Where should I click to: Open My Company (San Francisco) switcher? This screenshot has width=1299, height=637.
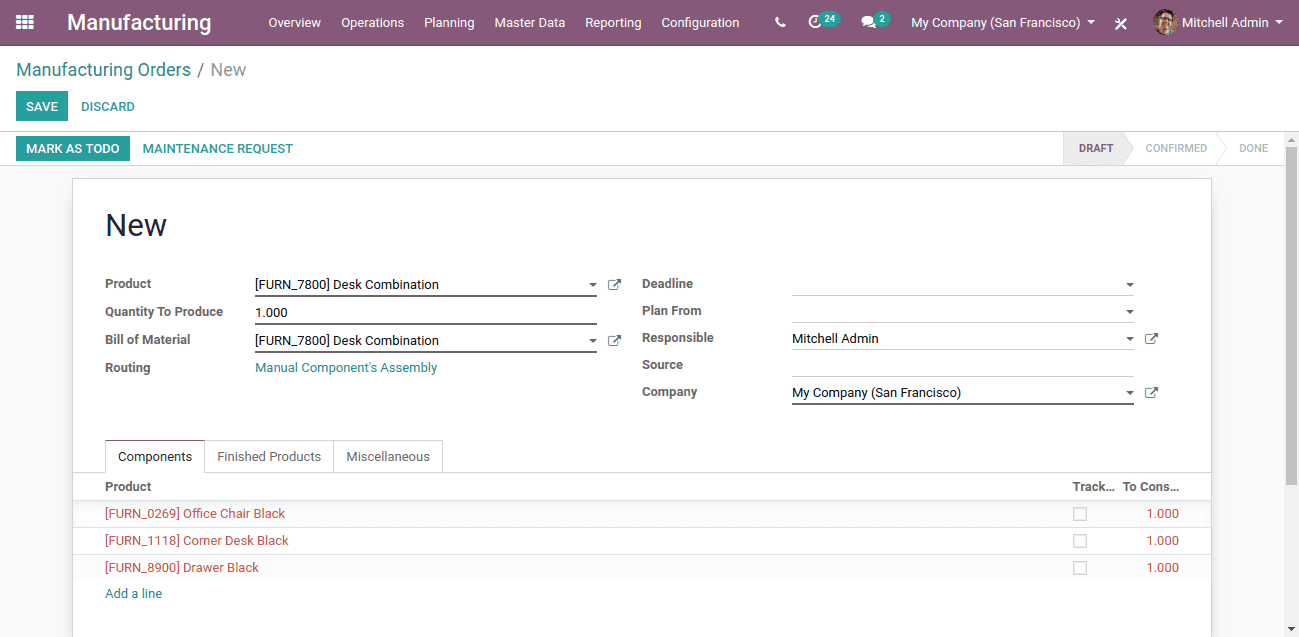[1002, 22]
